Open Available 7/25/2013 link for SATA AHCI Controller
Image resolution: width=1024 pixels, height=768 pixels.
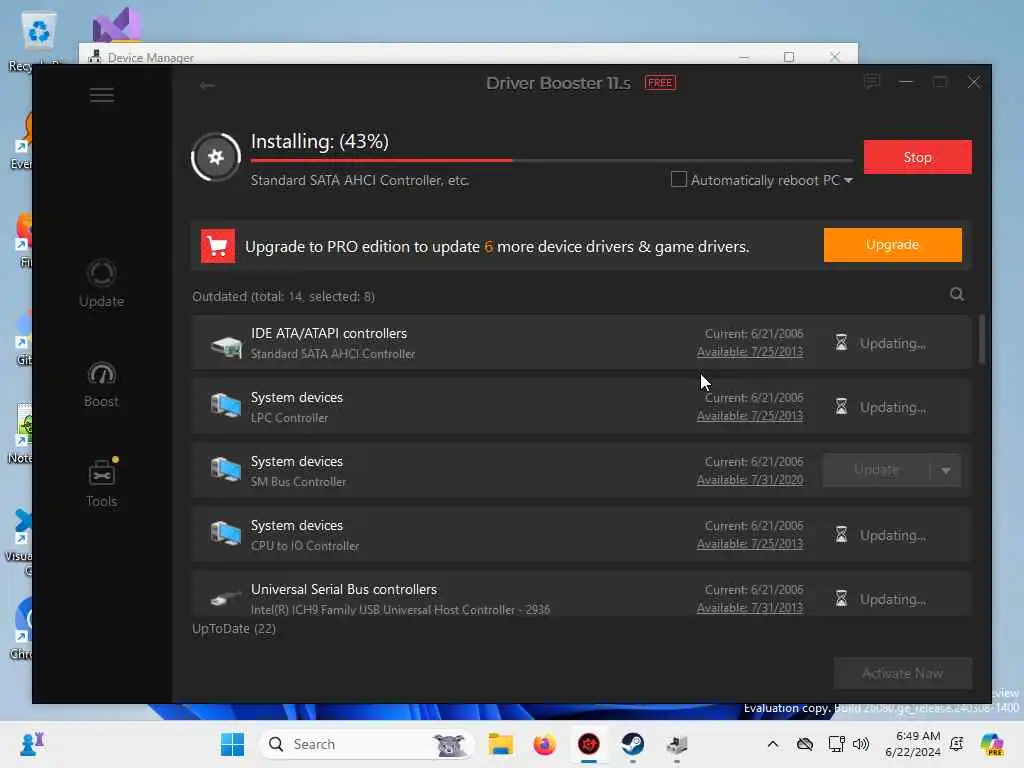point(749,352)
